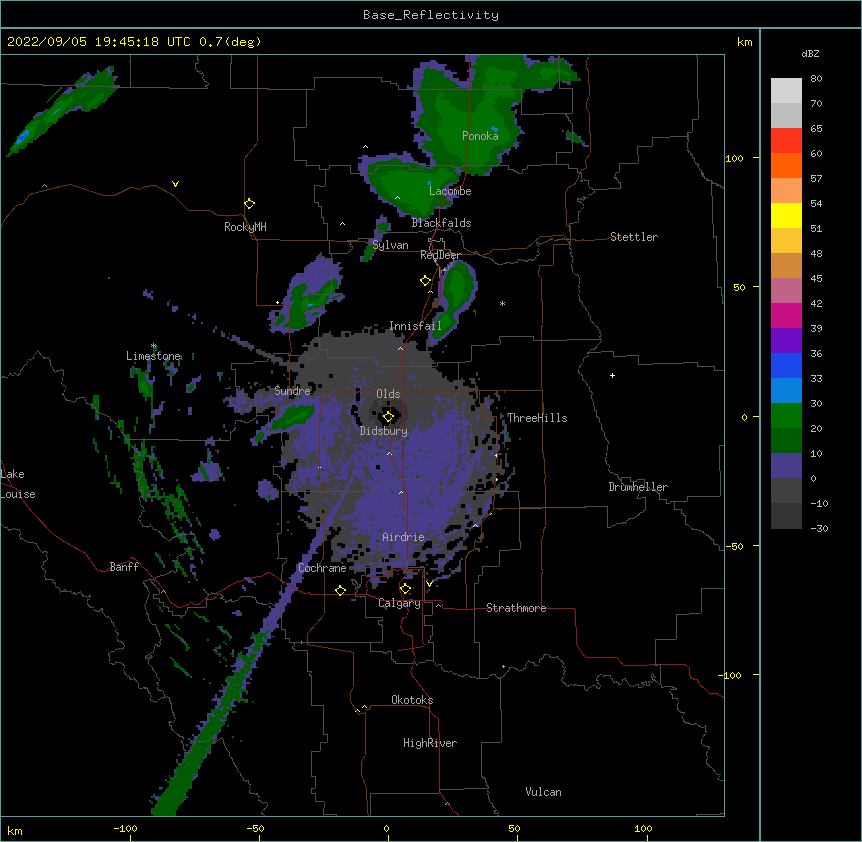862x842 pixels.
Task: Click the 0 tick label on the bottom axis
Action: coord(386,828)
